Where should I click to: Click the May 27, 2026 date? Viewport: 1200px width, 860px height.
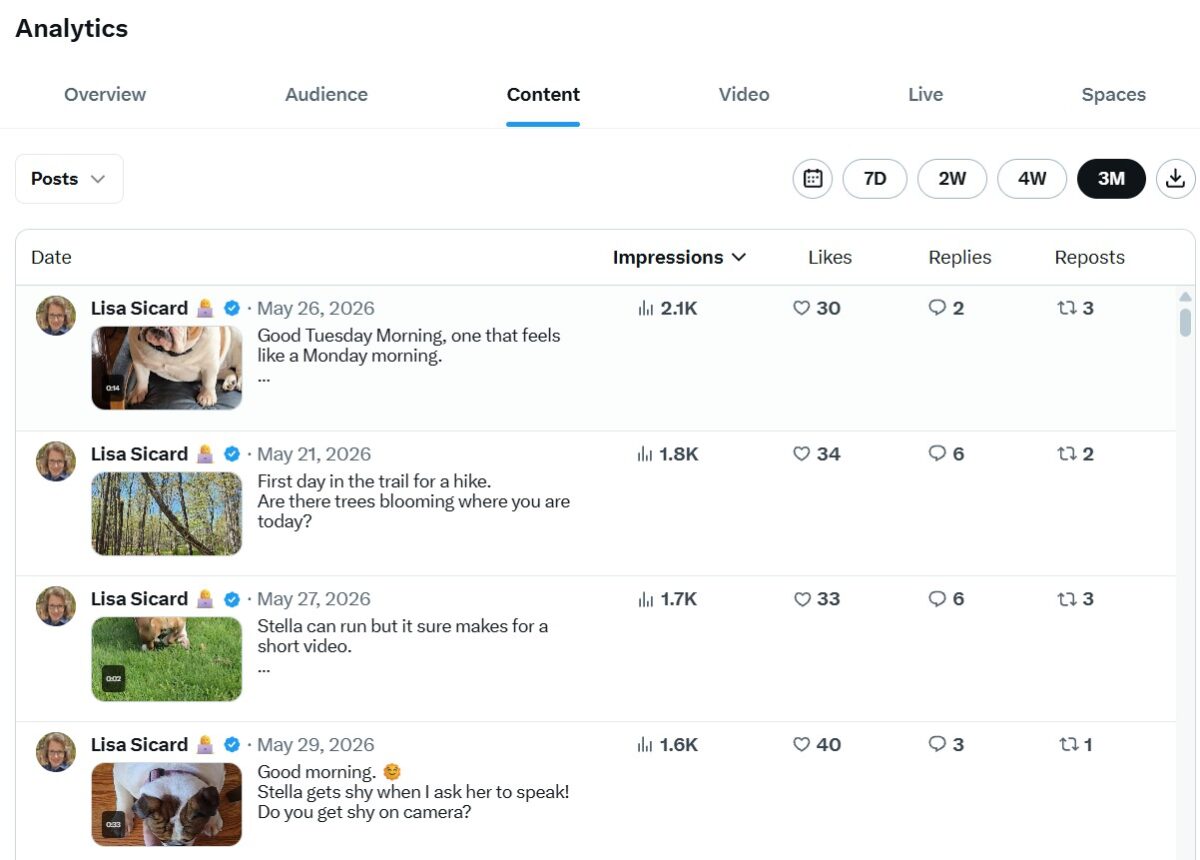(x=314, y=600)
